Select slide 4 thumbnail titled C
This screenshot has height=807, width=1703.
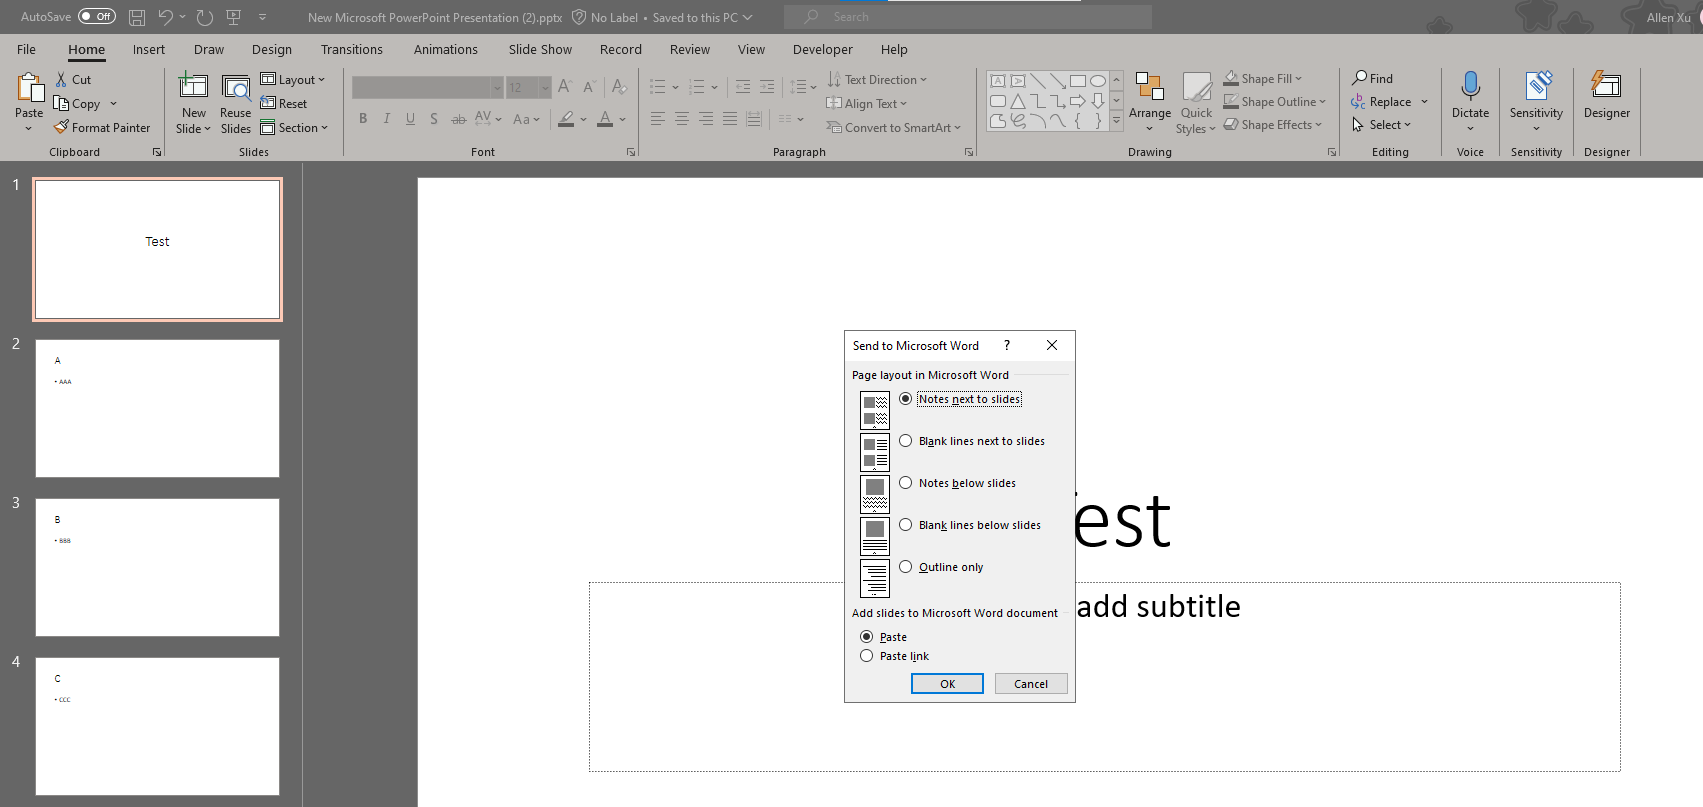point(158,726)
